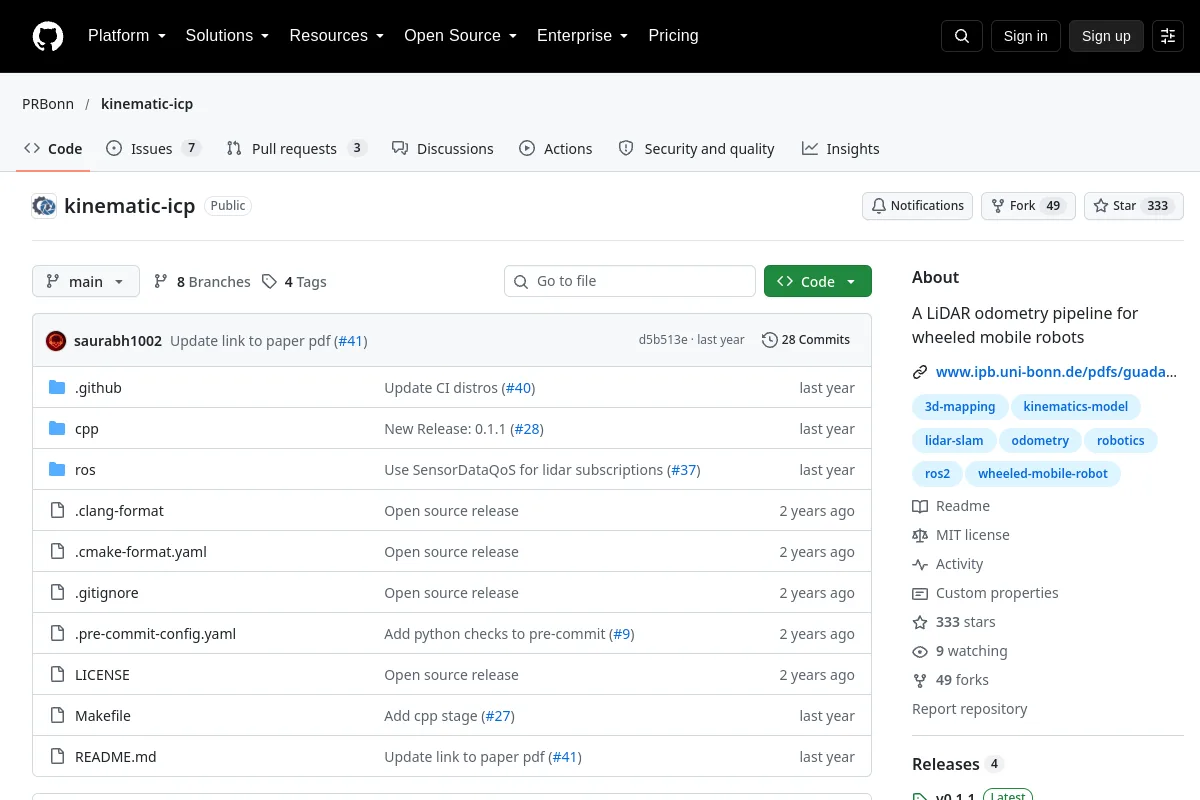Click the Readme book icon
The image size is (1200, 800).
coord(920,506)
